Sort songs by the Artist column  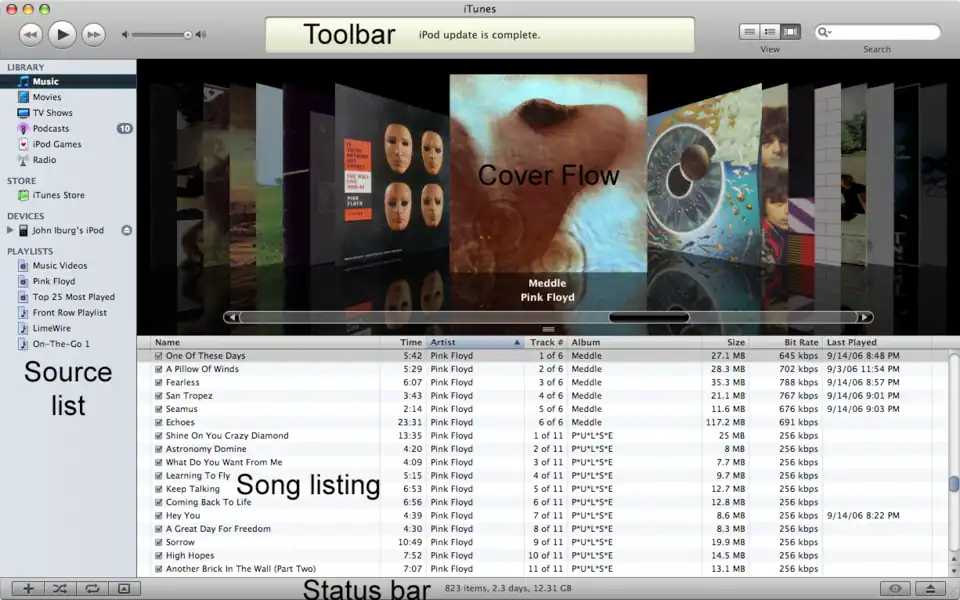coord(470,342)
